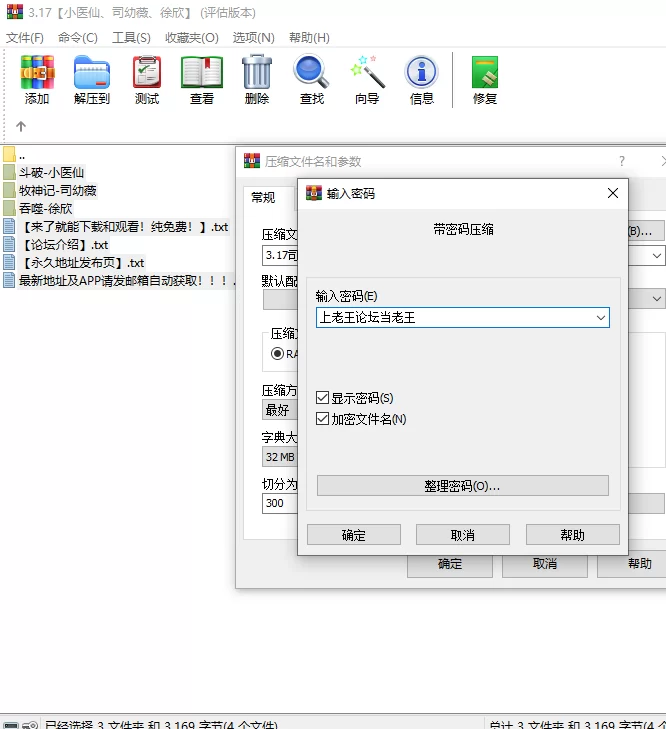This screenshot has width=666, height=729.
Task: Click 取消 in the 输入密码 dialog
Action: click(463, 535)
